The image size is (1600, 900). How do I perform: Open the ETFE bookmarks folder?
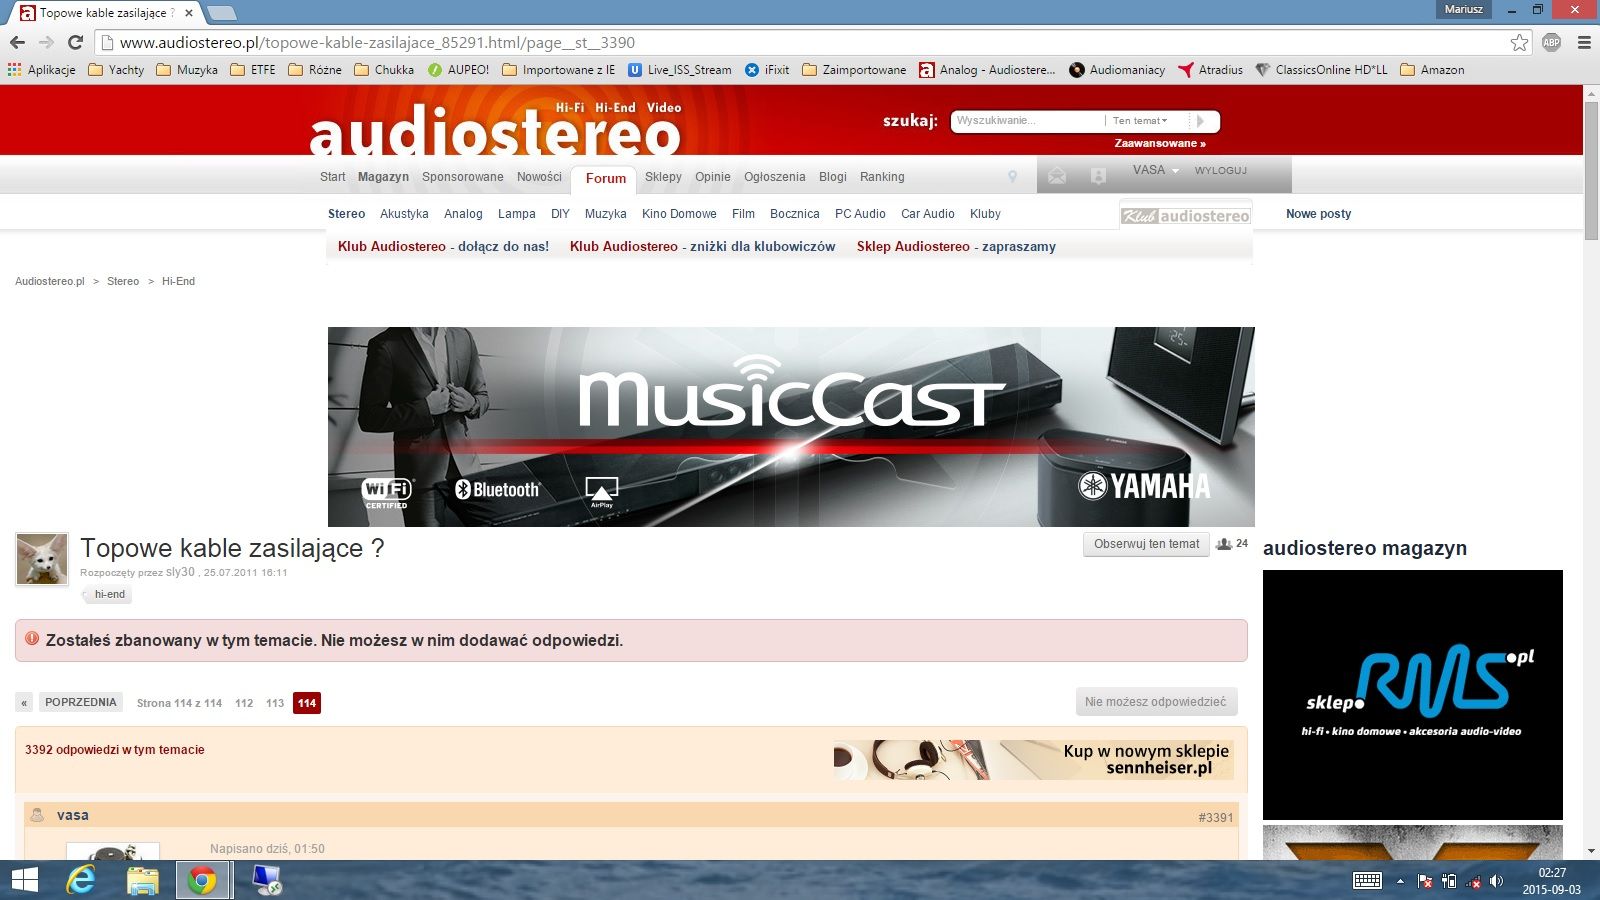(x=253, y=70)
